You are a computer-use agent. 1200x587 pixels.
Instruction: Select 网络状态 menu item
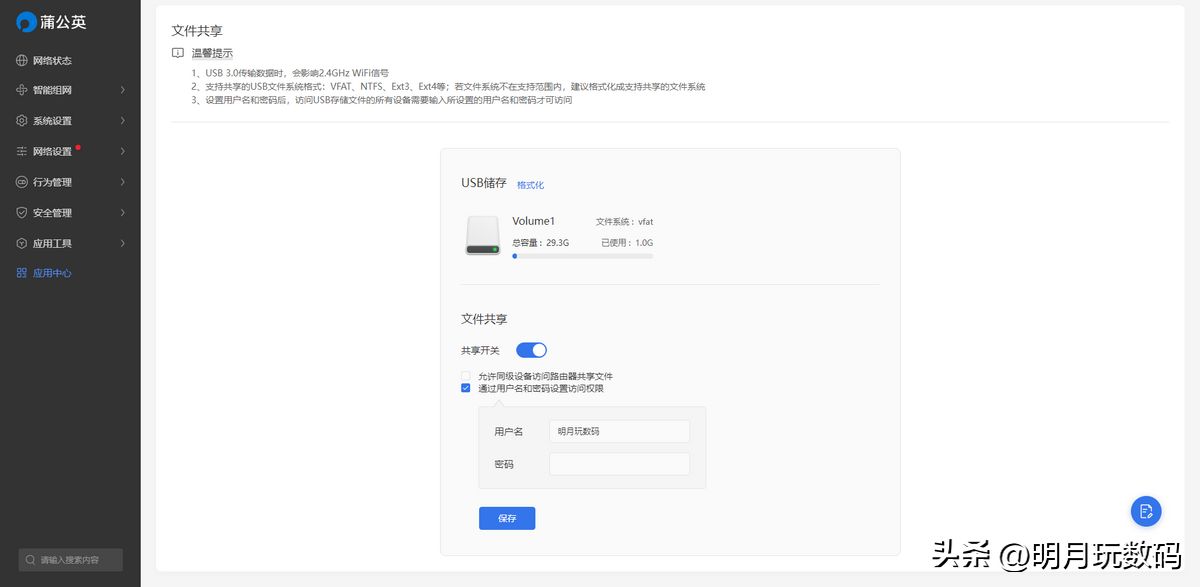(52, 60)
